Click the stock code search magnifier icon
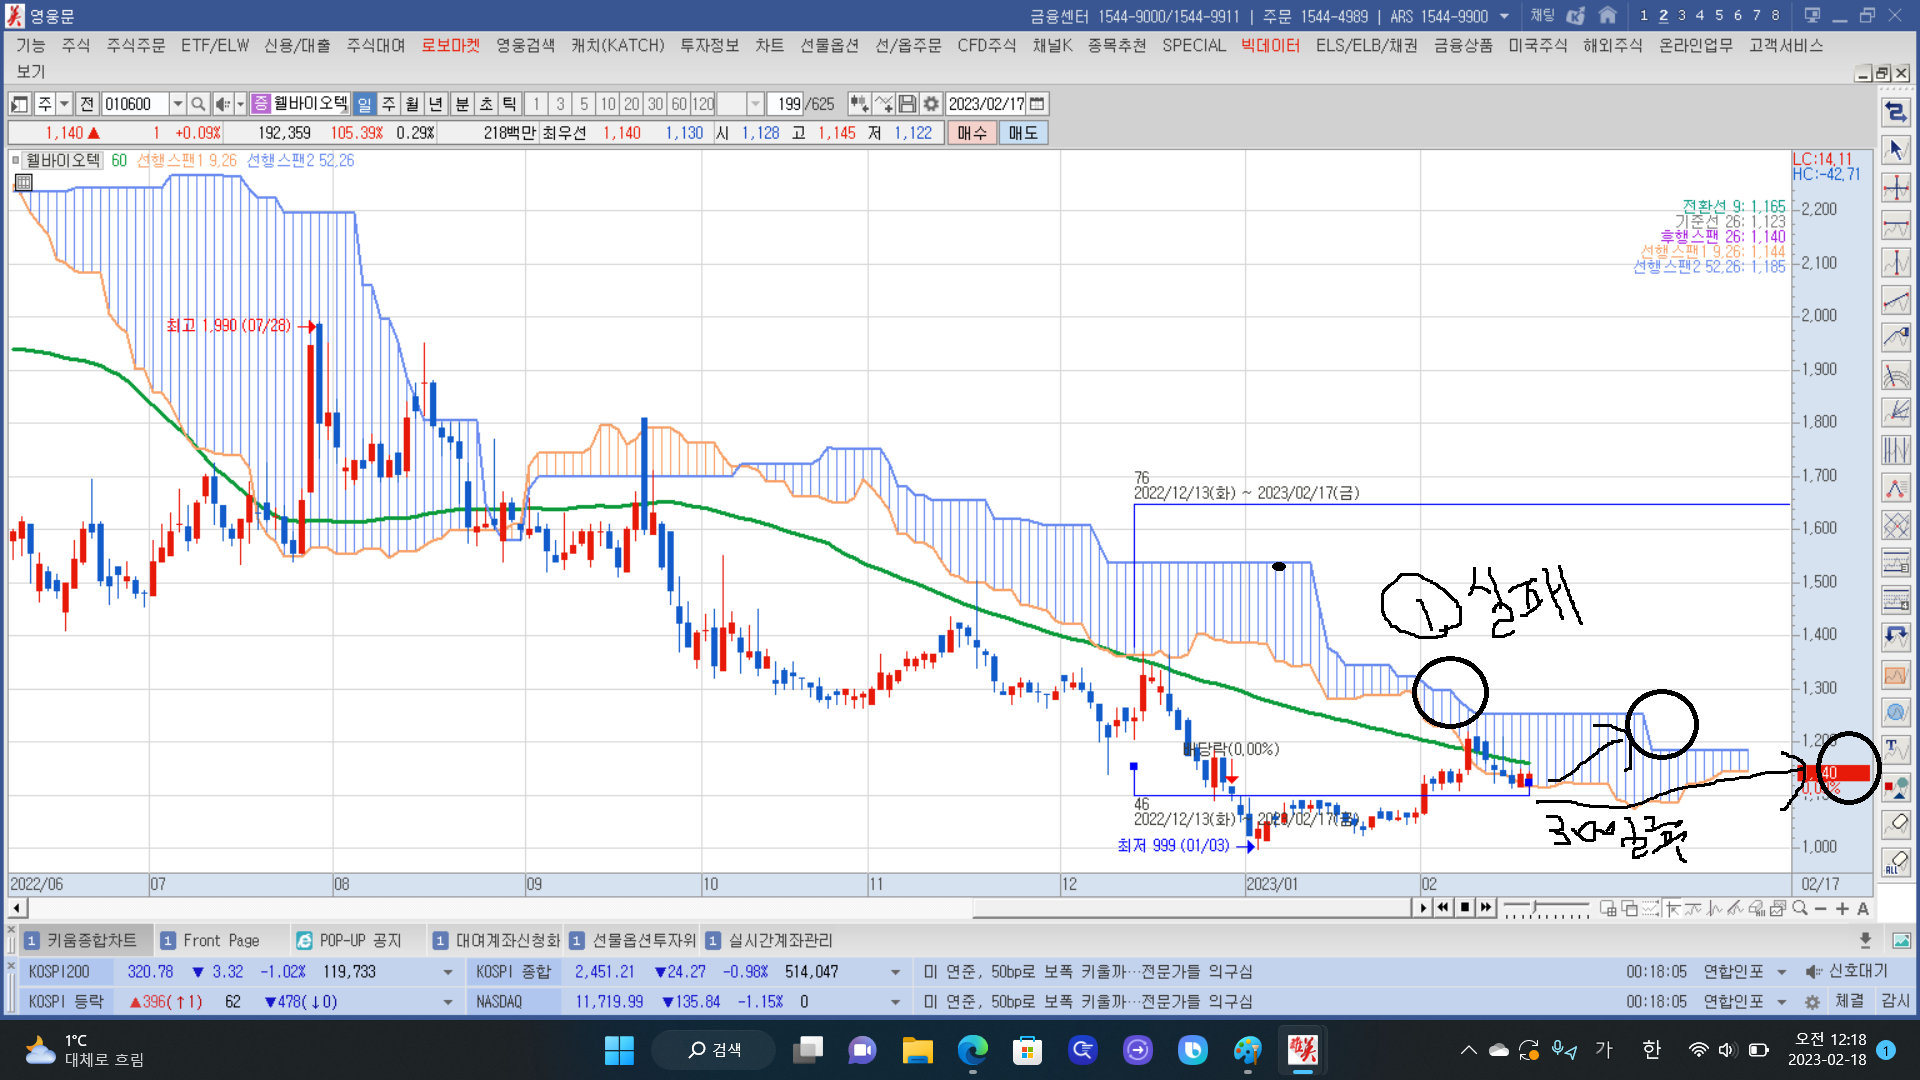This screenshot has height=1080, width=1920. pyautogui.click(x=198, y=104)
